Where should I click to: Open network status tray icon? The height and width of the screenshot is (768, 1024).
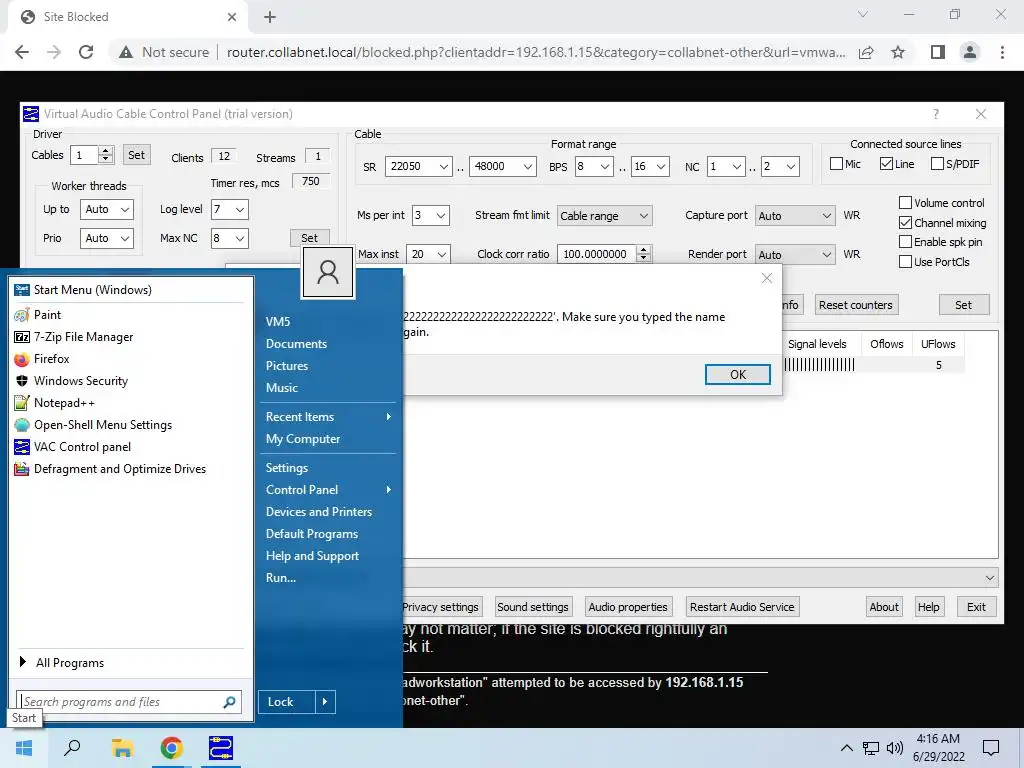pyautogui.click(x=871, y=748)
